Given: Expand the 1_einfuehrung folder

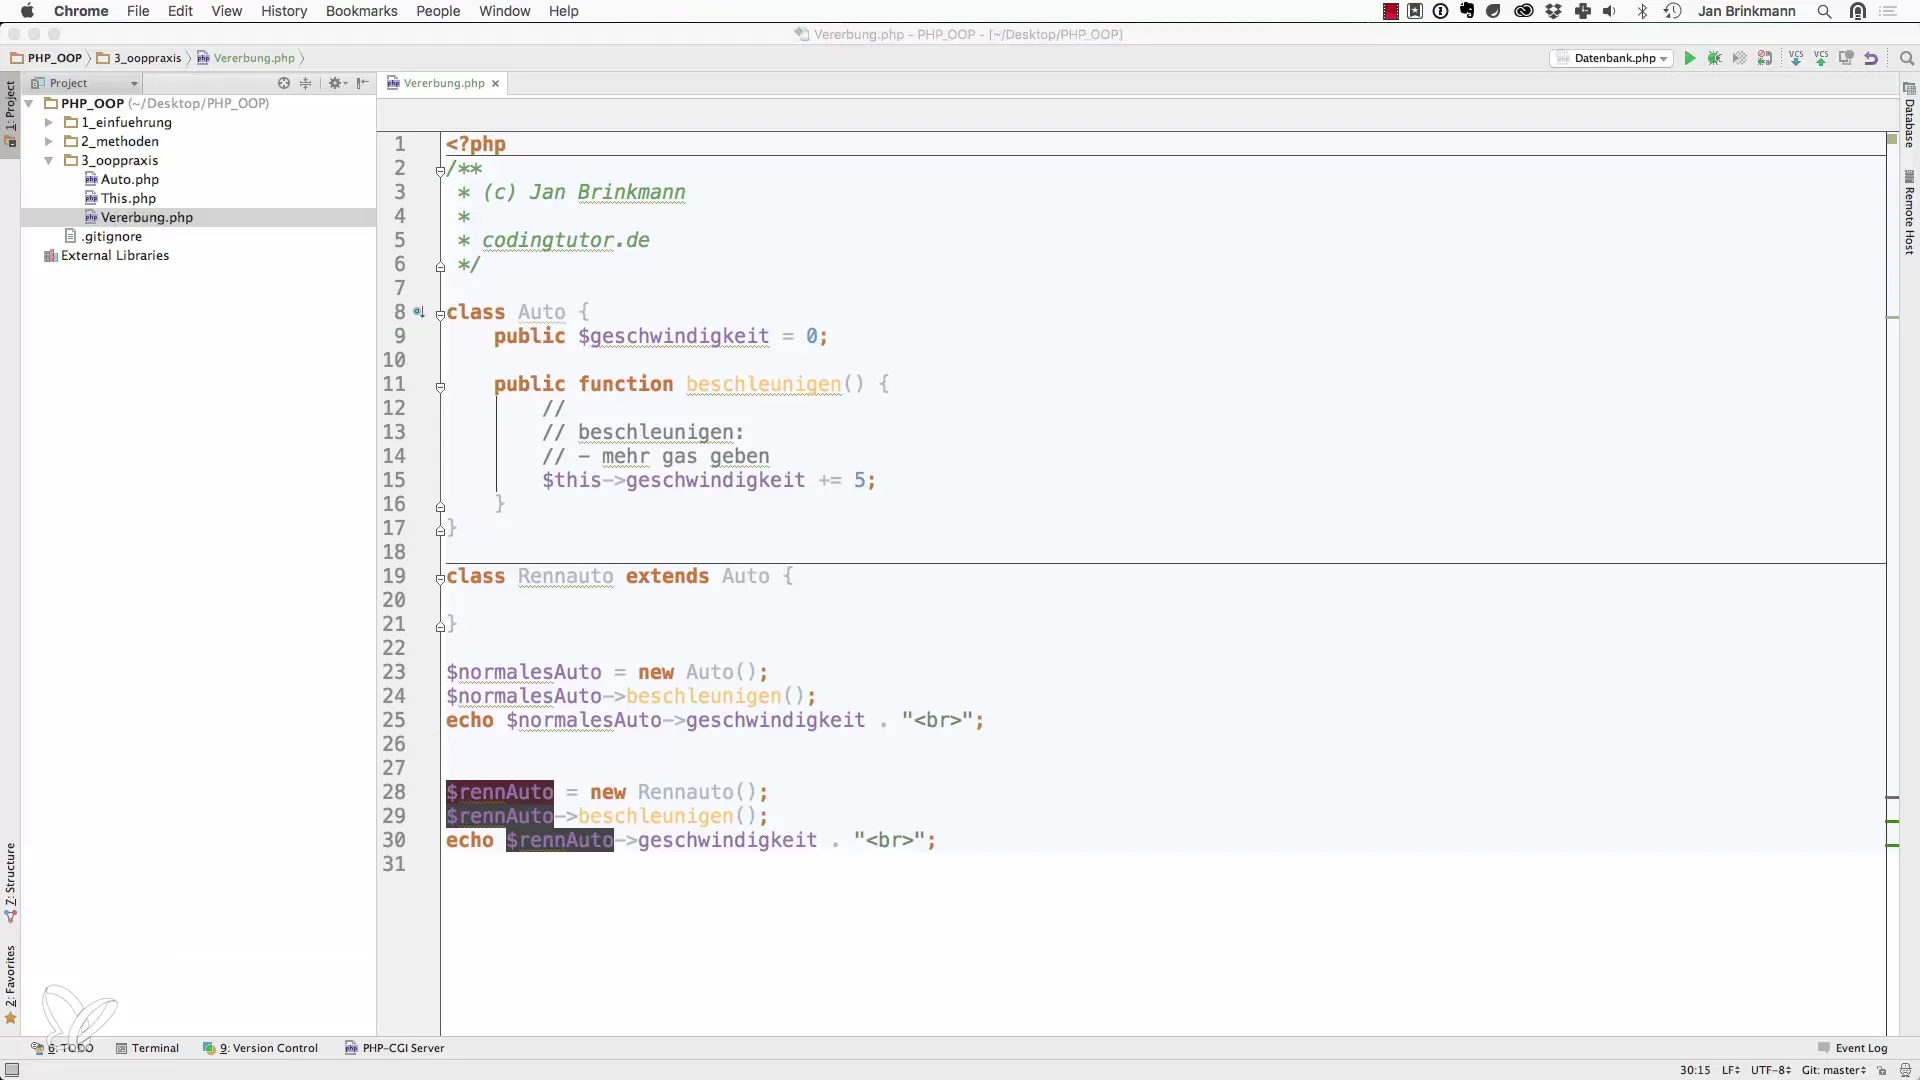Looking at the screenshot, I should click(x=48, y=122).
